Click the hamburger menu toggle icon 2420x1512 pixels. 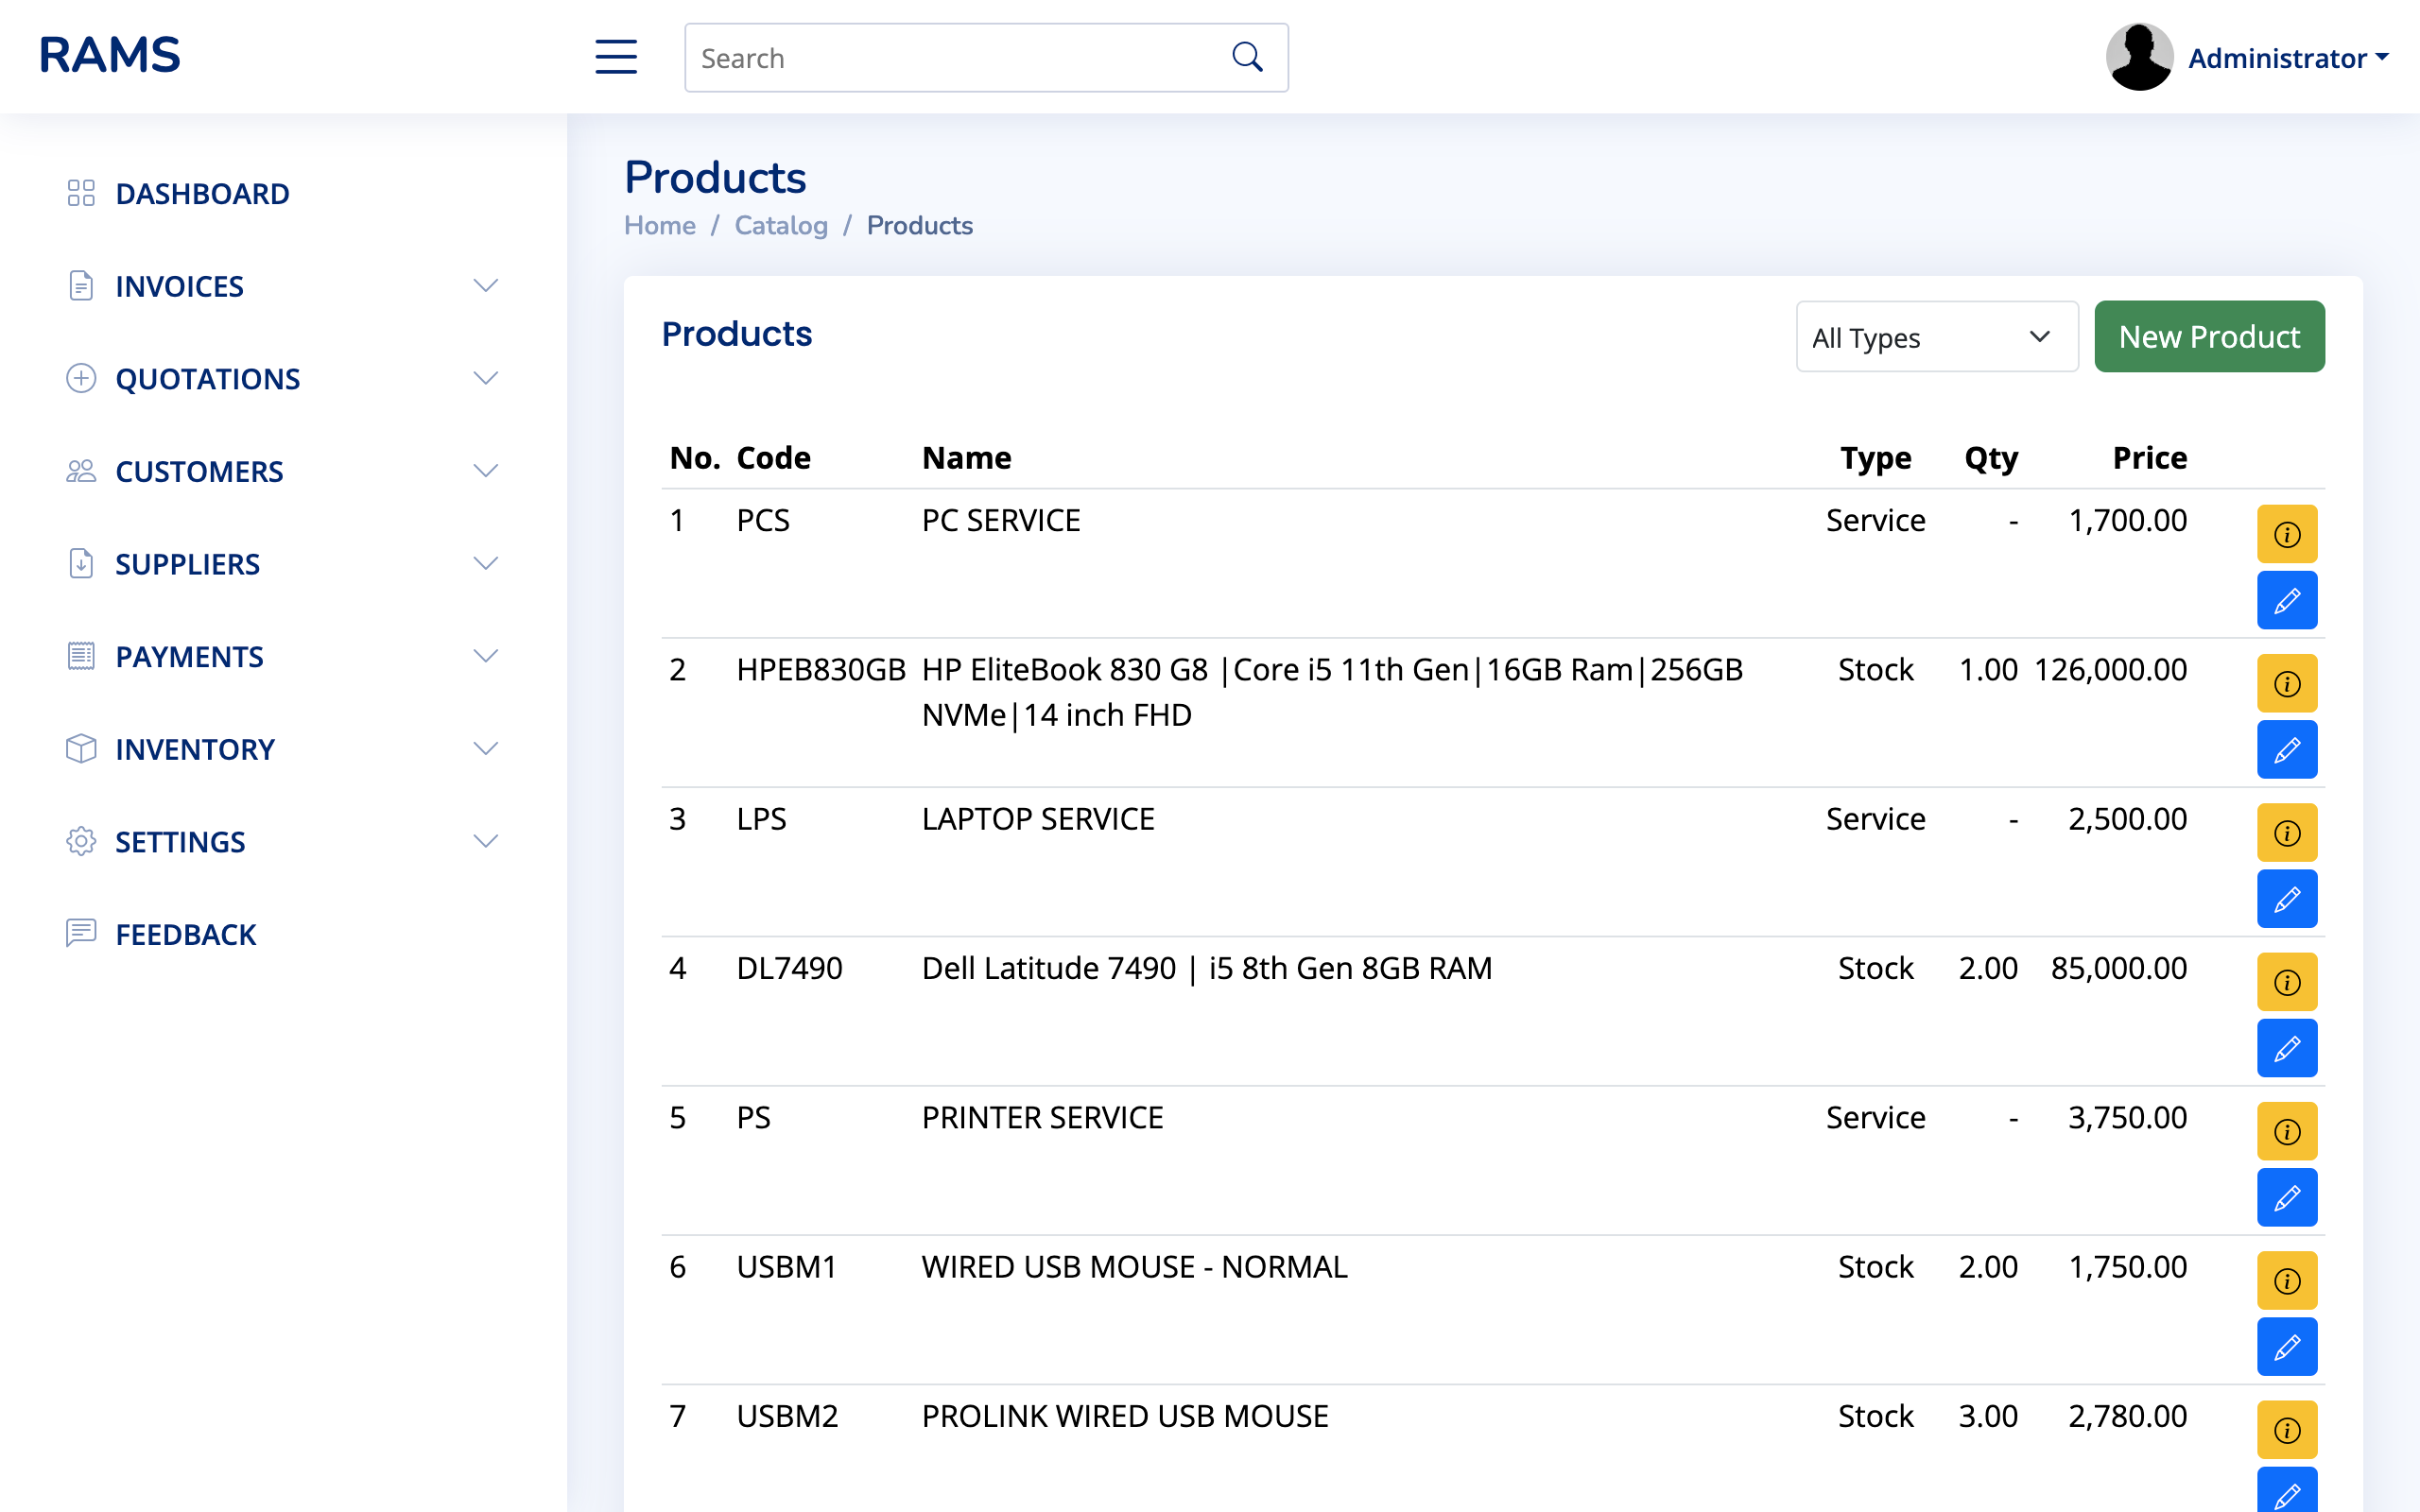tap(616, 57)
